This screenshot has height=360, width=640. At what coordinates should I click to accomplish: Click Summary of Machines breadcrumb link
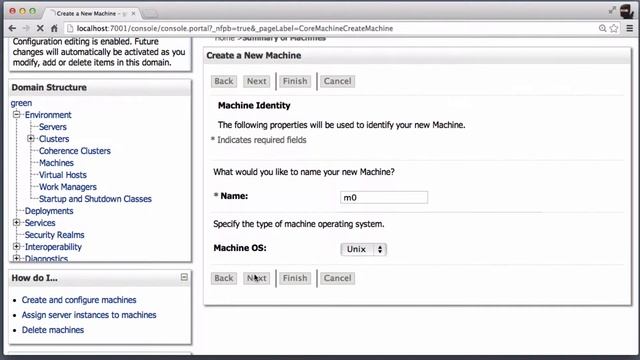tap(284, 39)
